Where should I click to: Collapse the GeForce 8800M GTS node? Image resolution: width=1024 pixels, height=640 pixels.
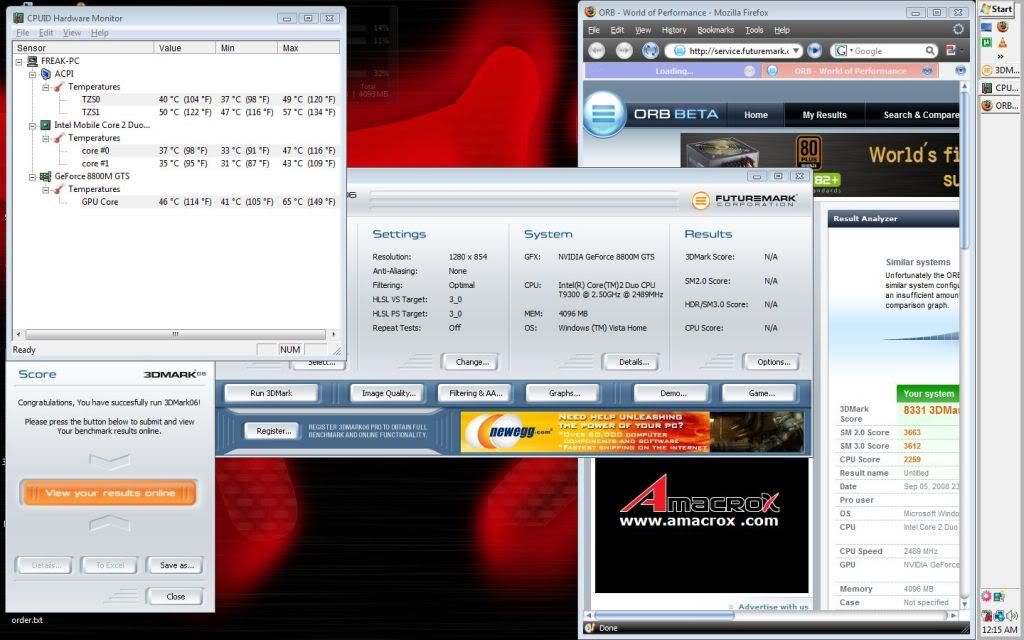point(32,176)
